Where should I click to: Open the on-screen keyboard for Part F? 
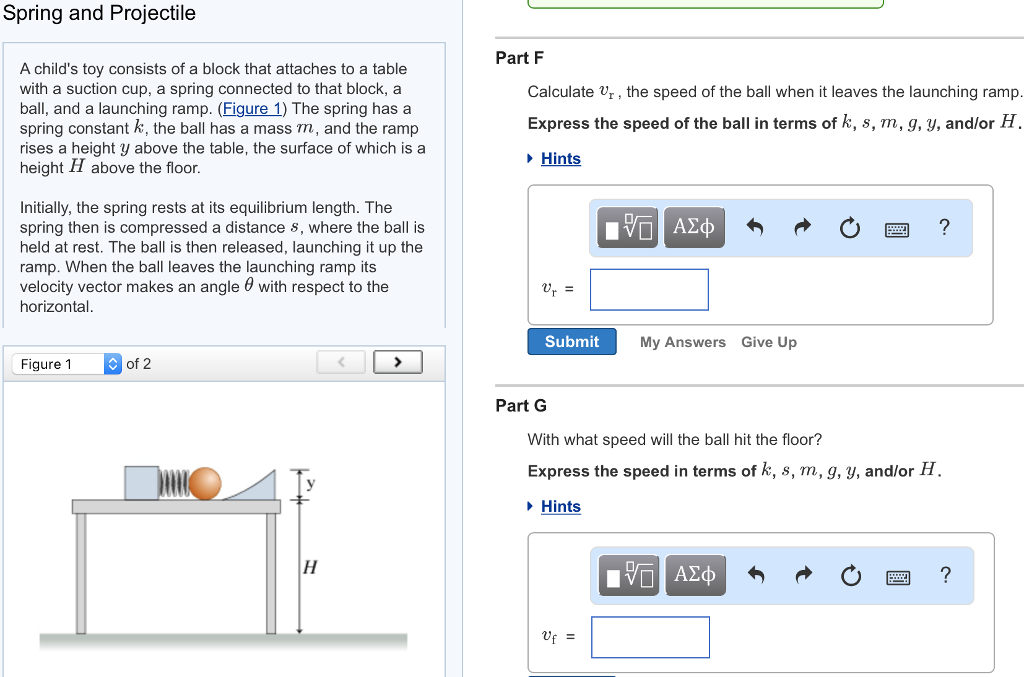(897, 228)
